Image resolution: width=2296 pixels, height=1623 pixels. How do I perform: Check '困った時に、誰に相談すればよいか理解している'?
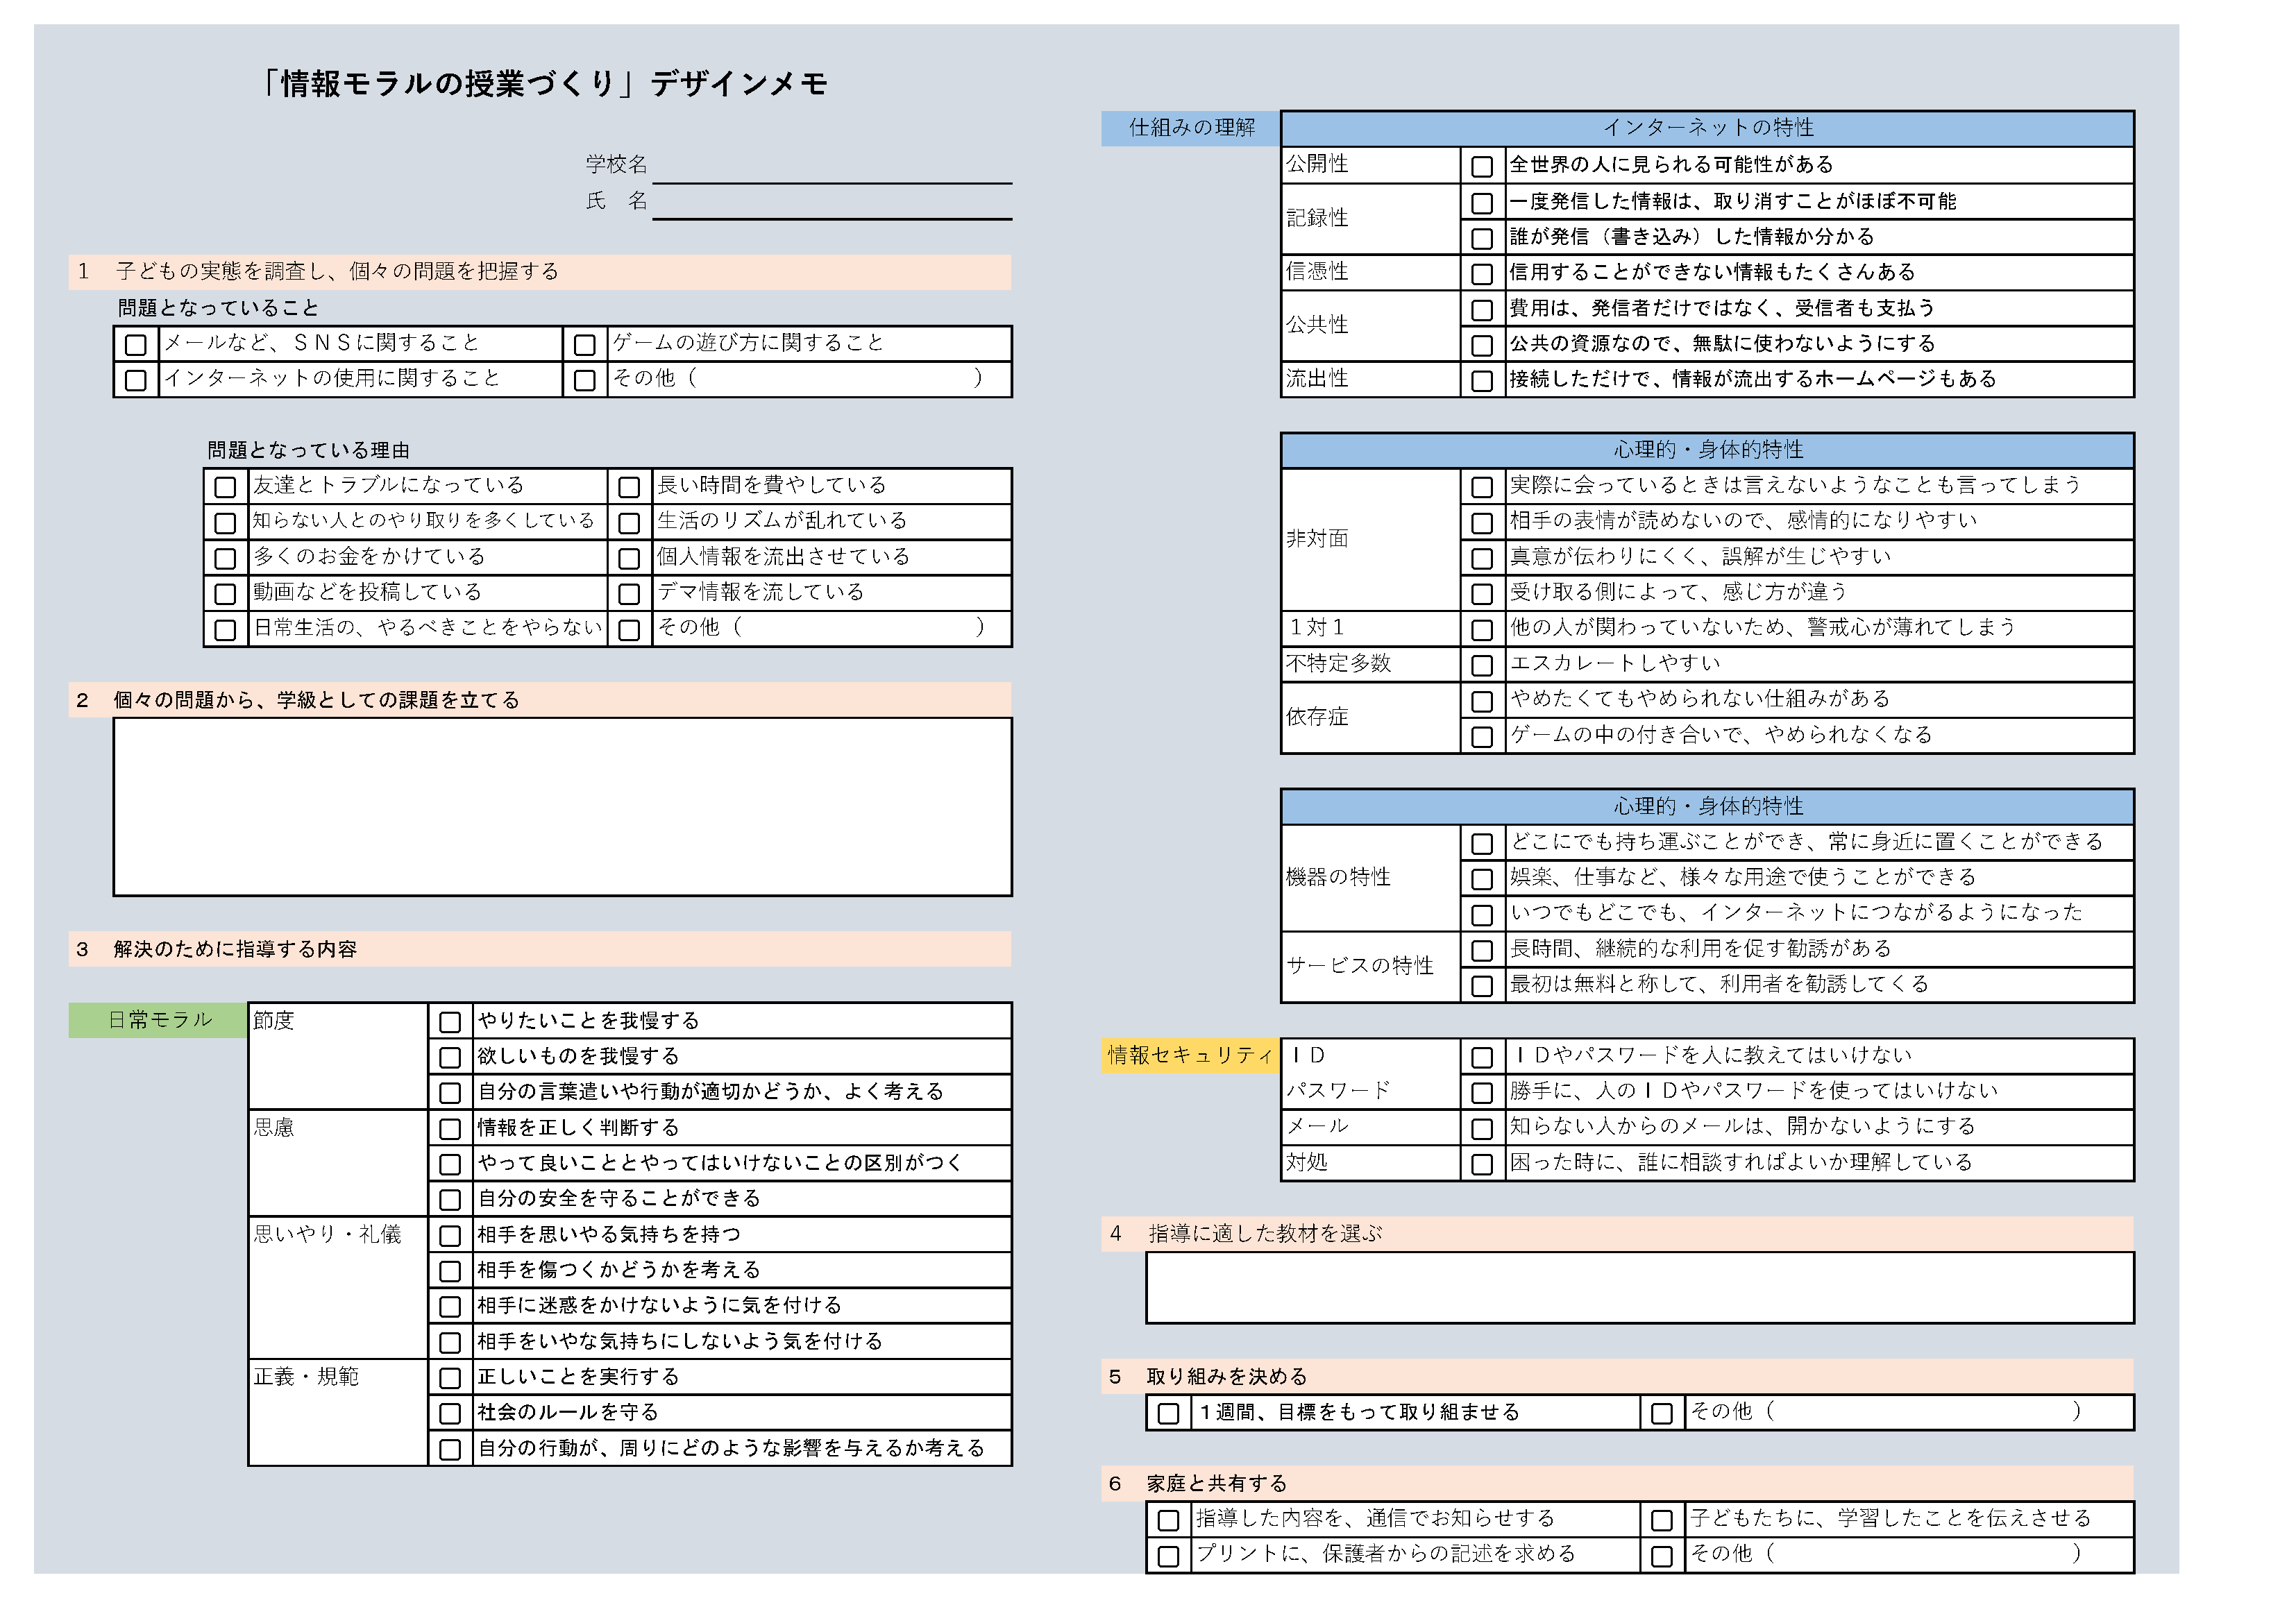[1483, 1164]
